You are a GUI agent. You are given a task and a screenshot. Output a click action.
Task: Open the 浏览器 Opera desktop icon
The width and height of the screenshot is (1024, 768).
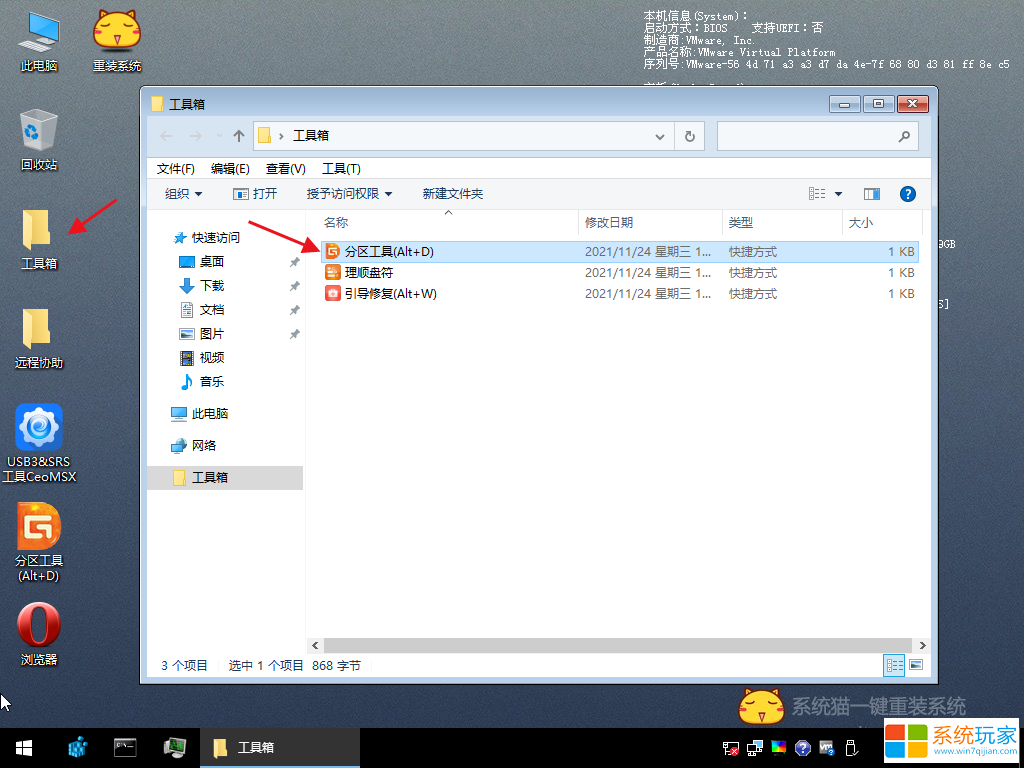click(x=39, y=634)
